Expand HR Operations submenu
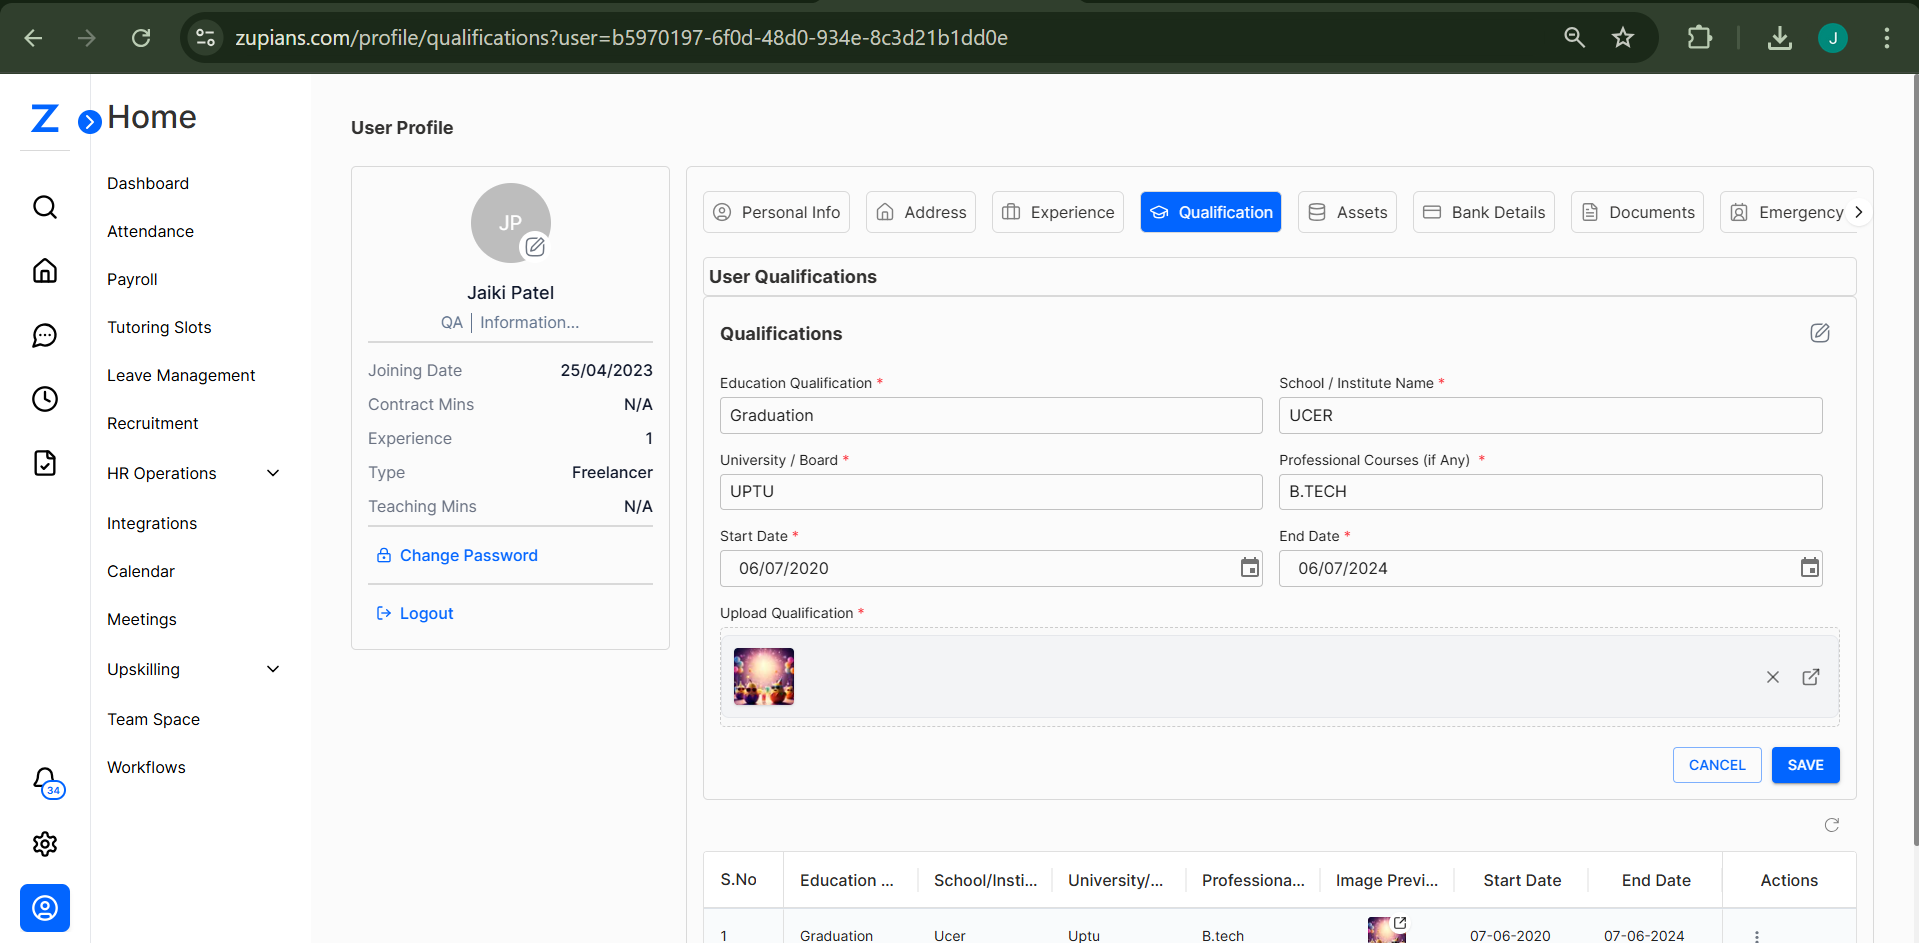The image size is (1919, 943). [273, 473]
